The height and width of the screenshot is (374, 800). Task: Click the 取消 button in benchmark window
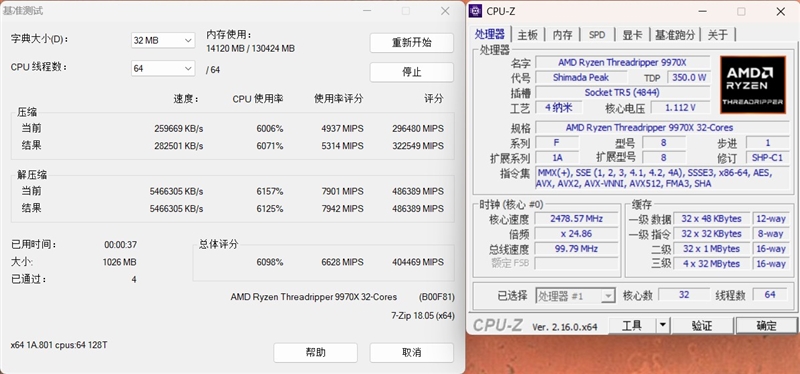click(x=411, y=353)
